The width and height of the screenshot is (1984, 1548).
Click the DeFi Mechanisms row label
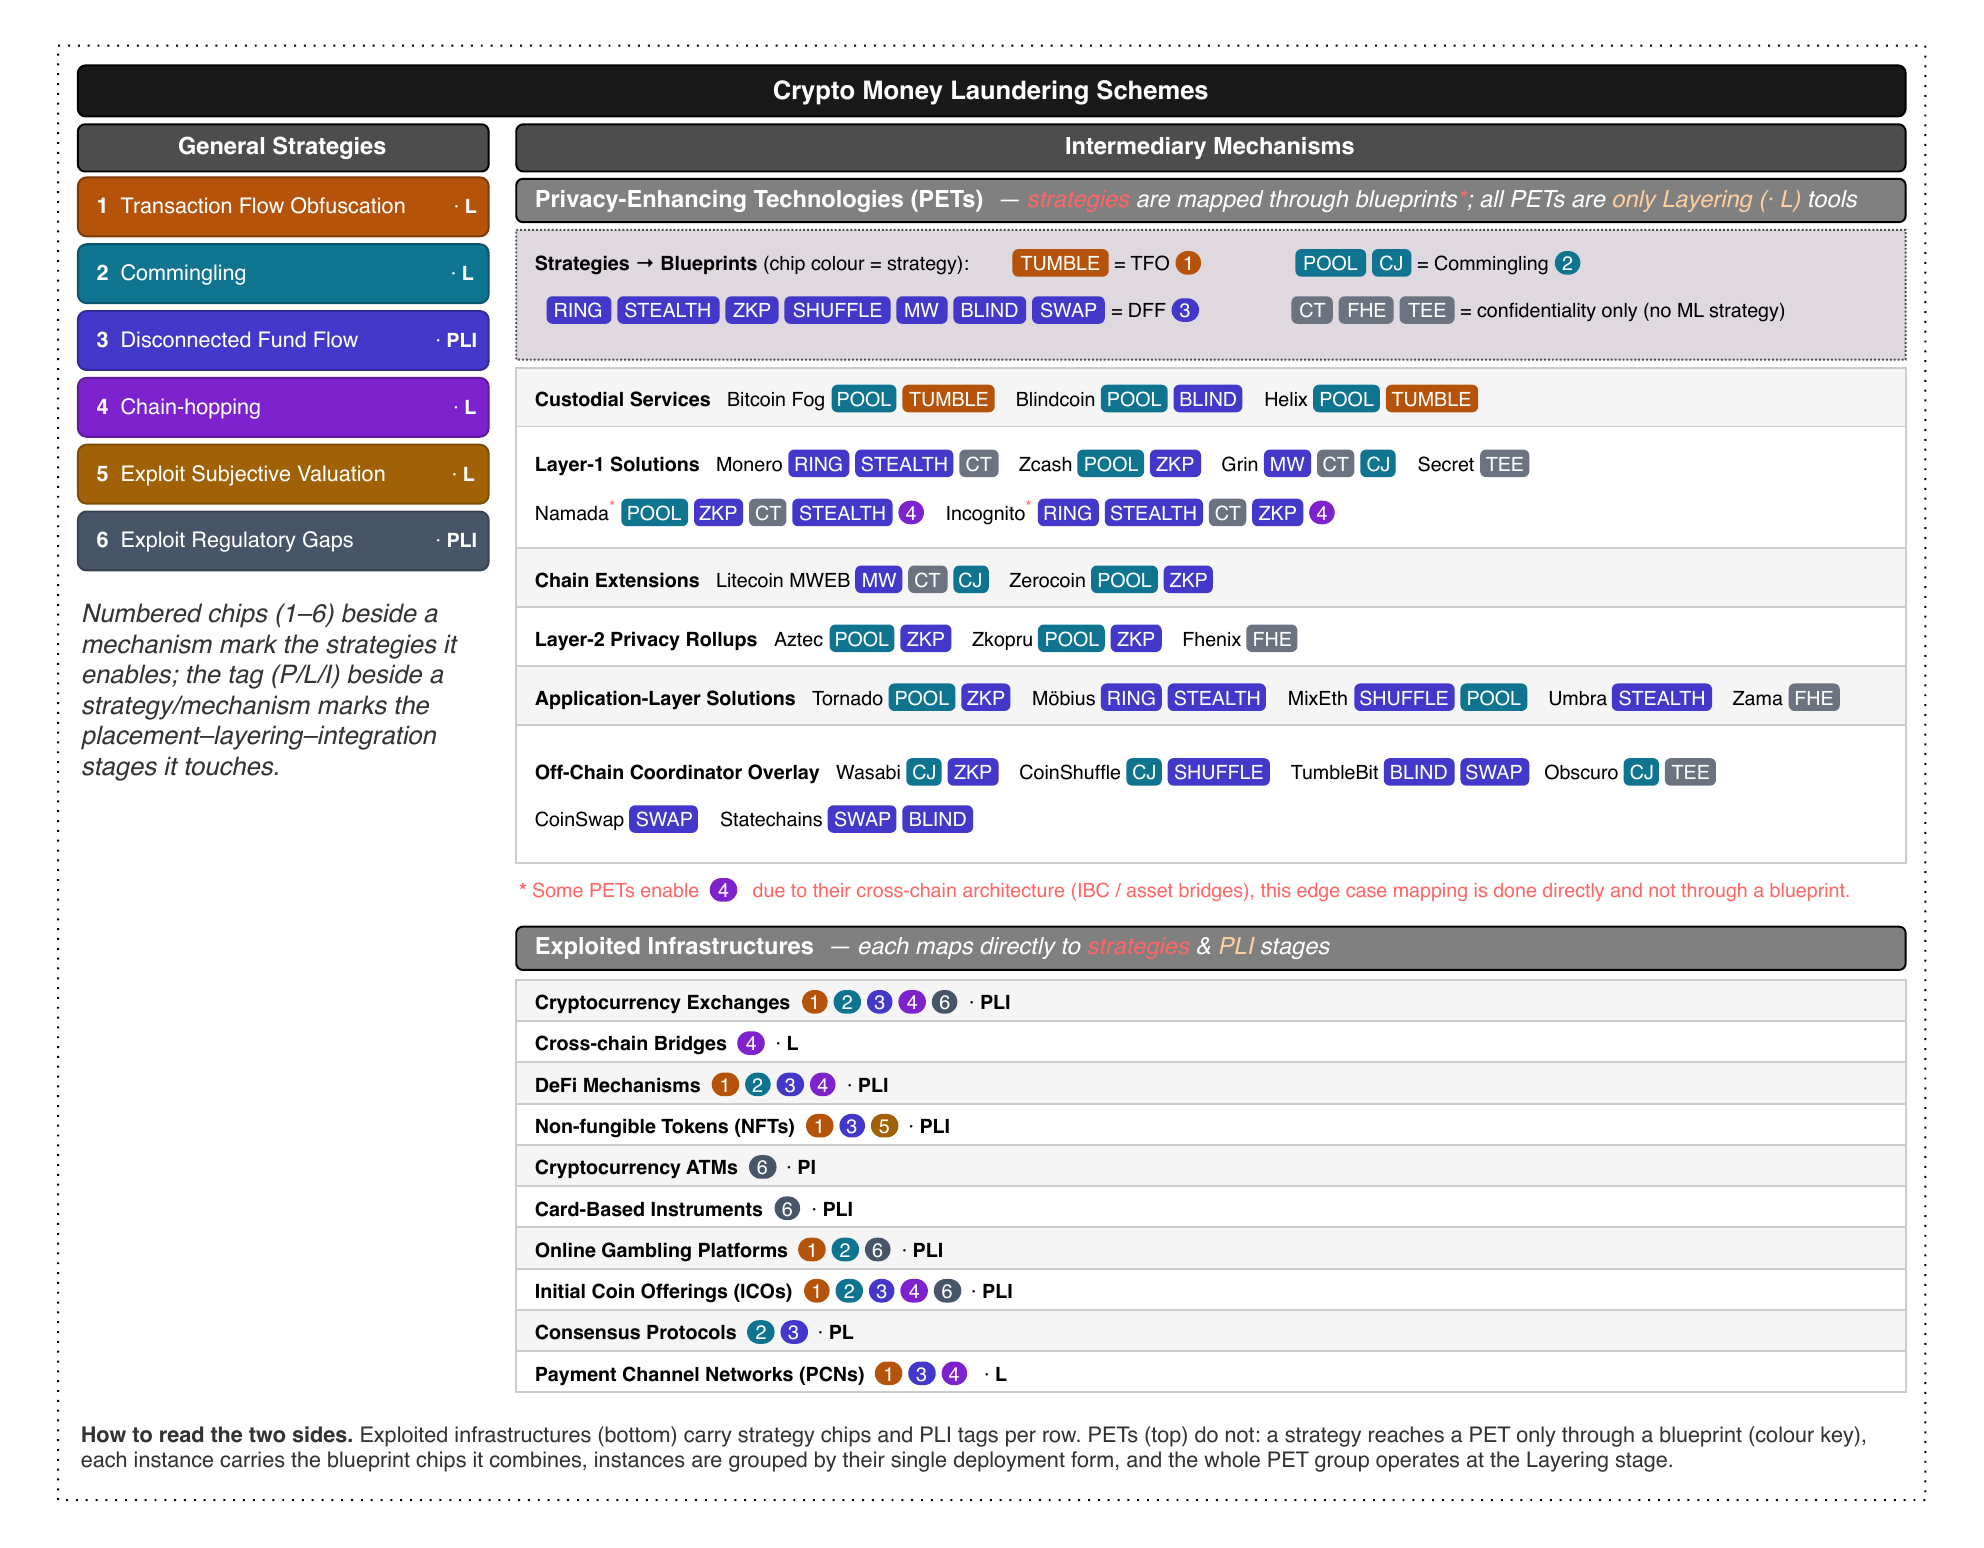click(x=618, y=1085)
